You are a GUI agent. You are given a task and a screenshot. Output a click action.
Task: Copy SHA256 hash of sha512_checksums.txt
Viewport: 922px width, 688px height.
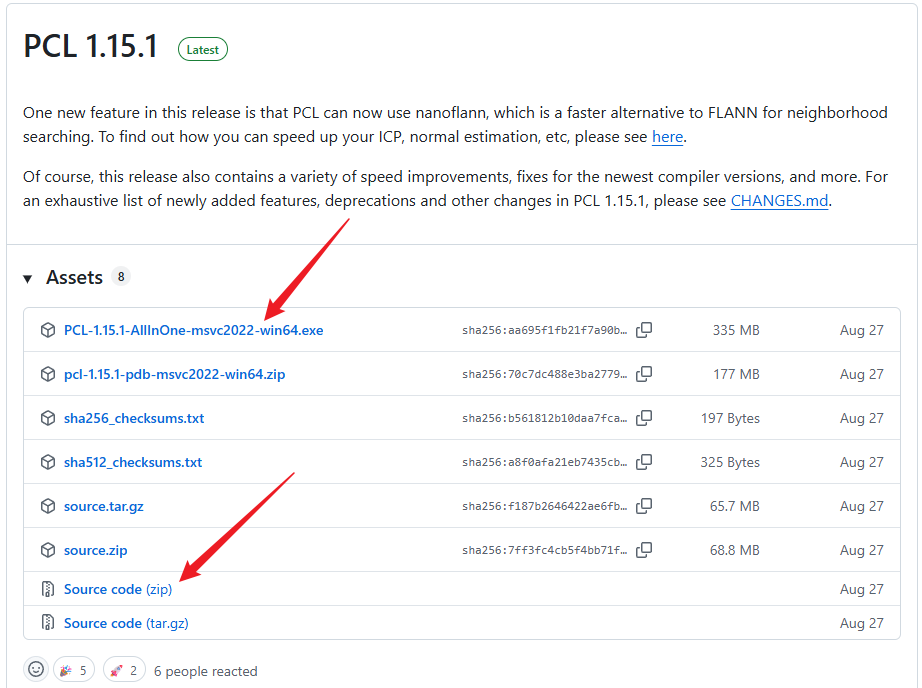point(645,462)
